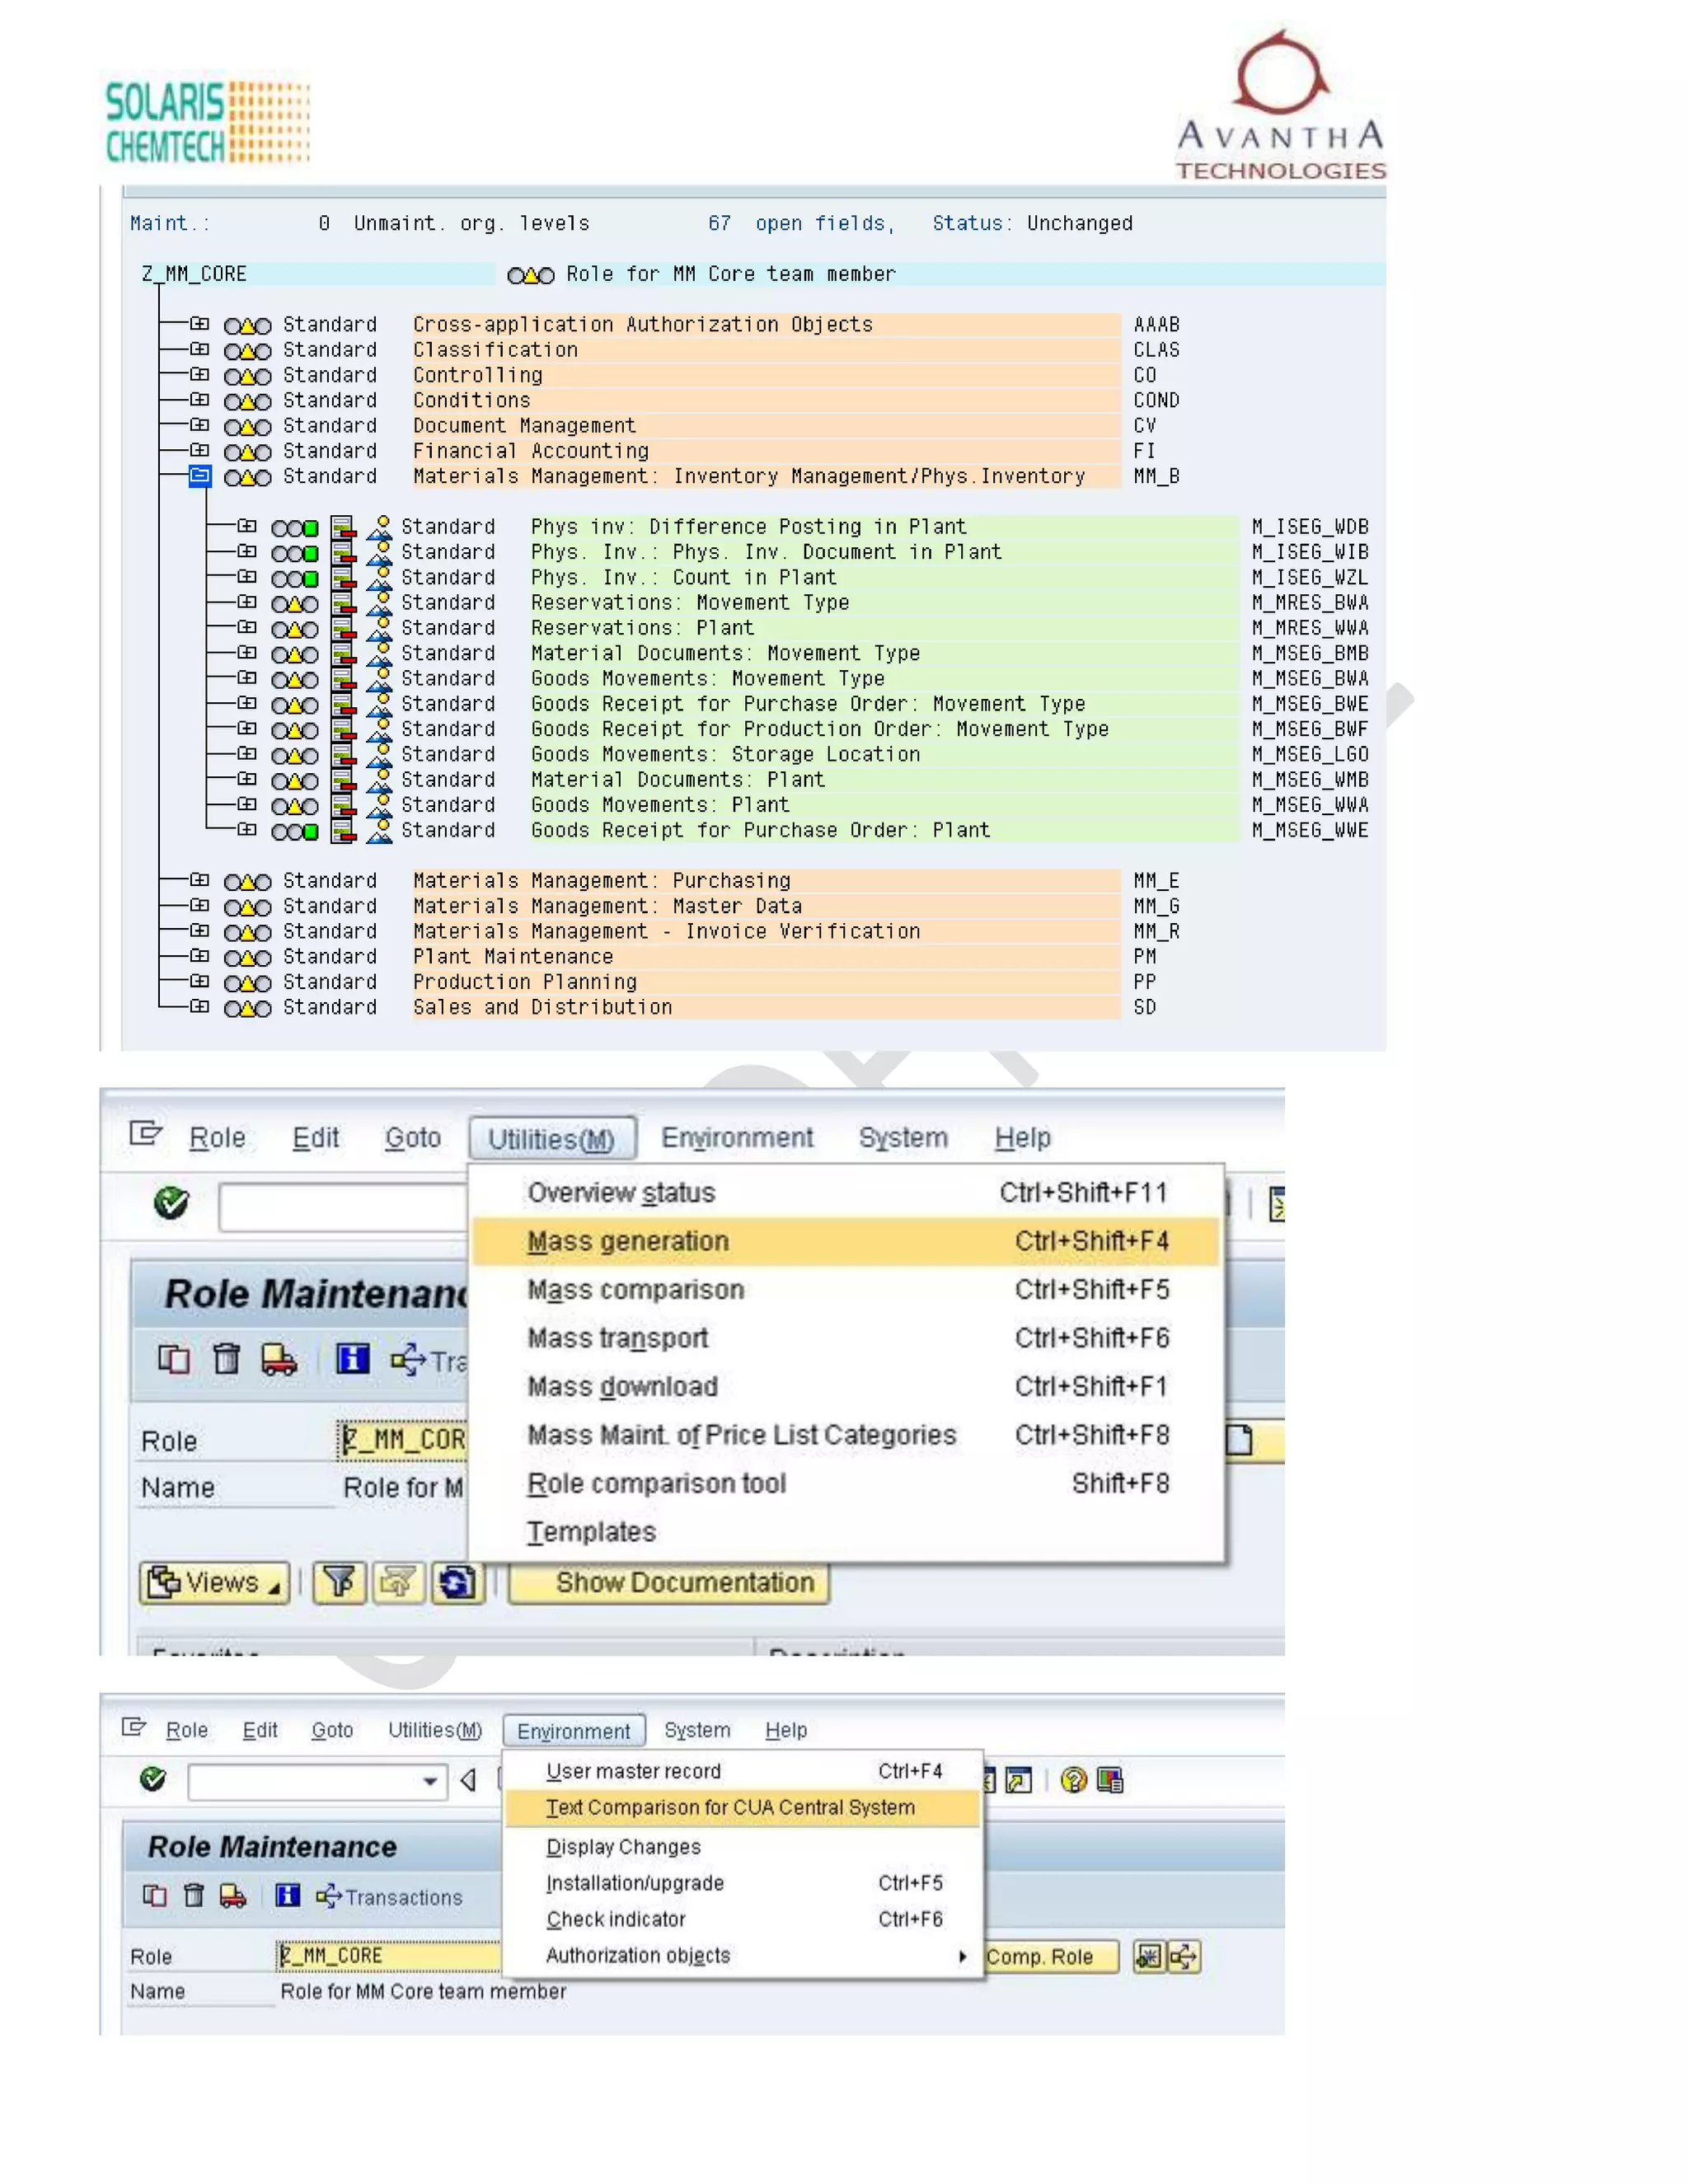Select Role comparison tool entry

(656, 1484)
